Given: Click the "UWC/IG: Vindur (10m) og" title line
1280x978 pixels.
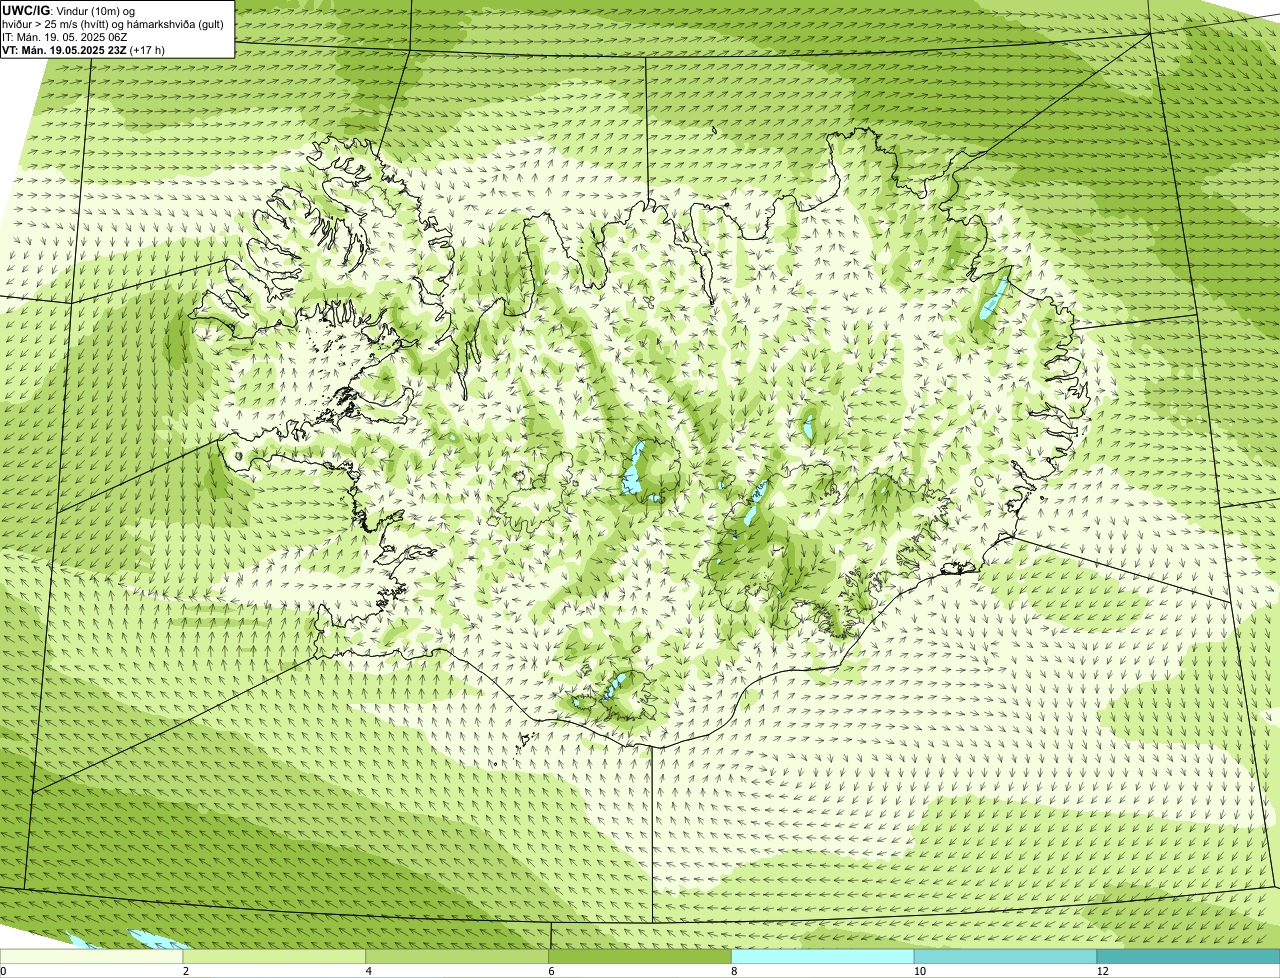Looking at the screenshot, I should pyautogui.click(x=69, y=10).
